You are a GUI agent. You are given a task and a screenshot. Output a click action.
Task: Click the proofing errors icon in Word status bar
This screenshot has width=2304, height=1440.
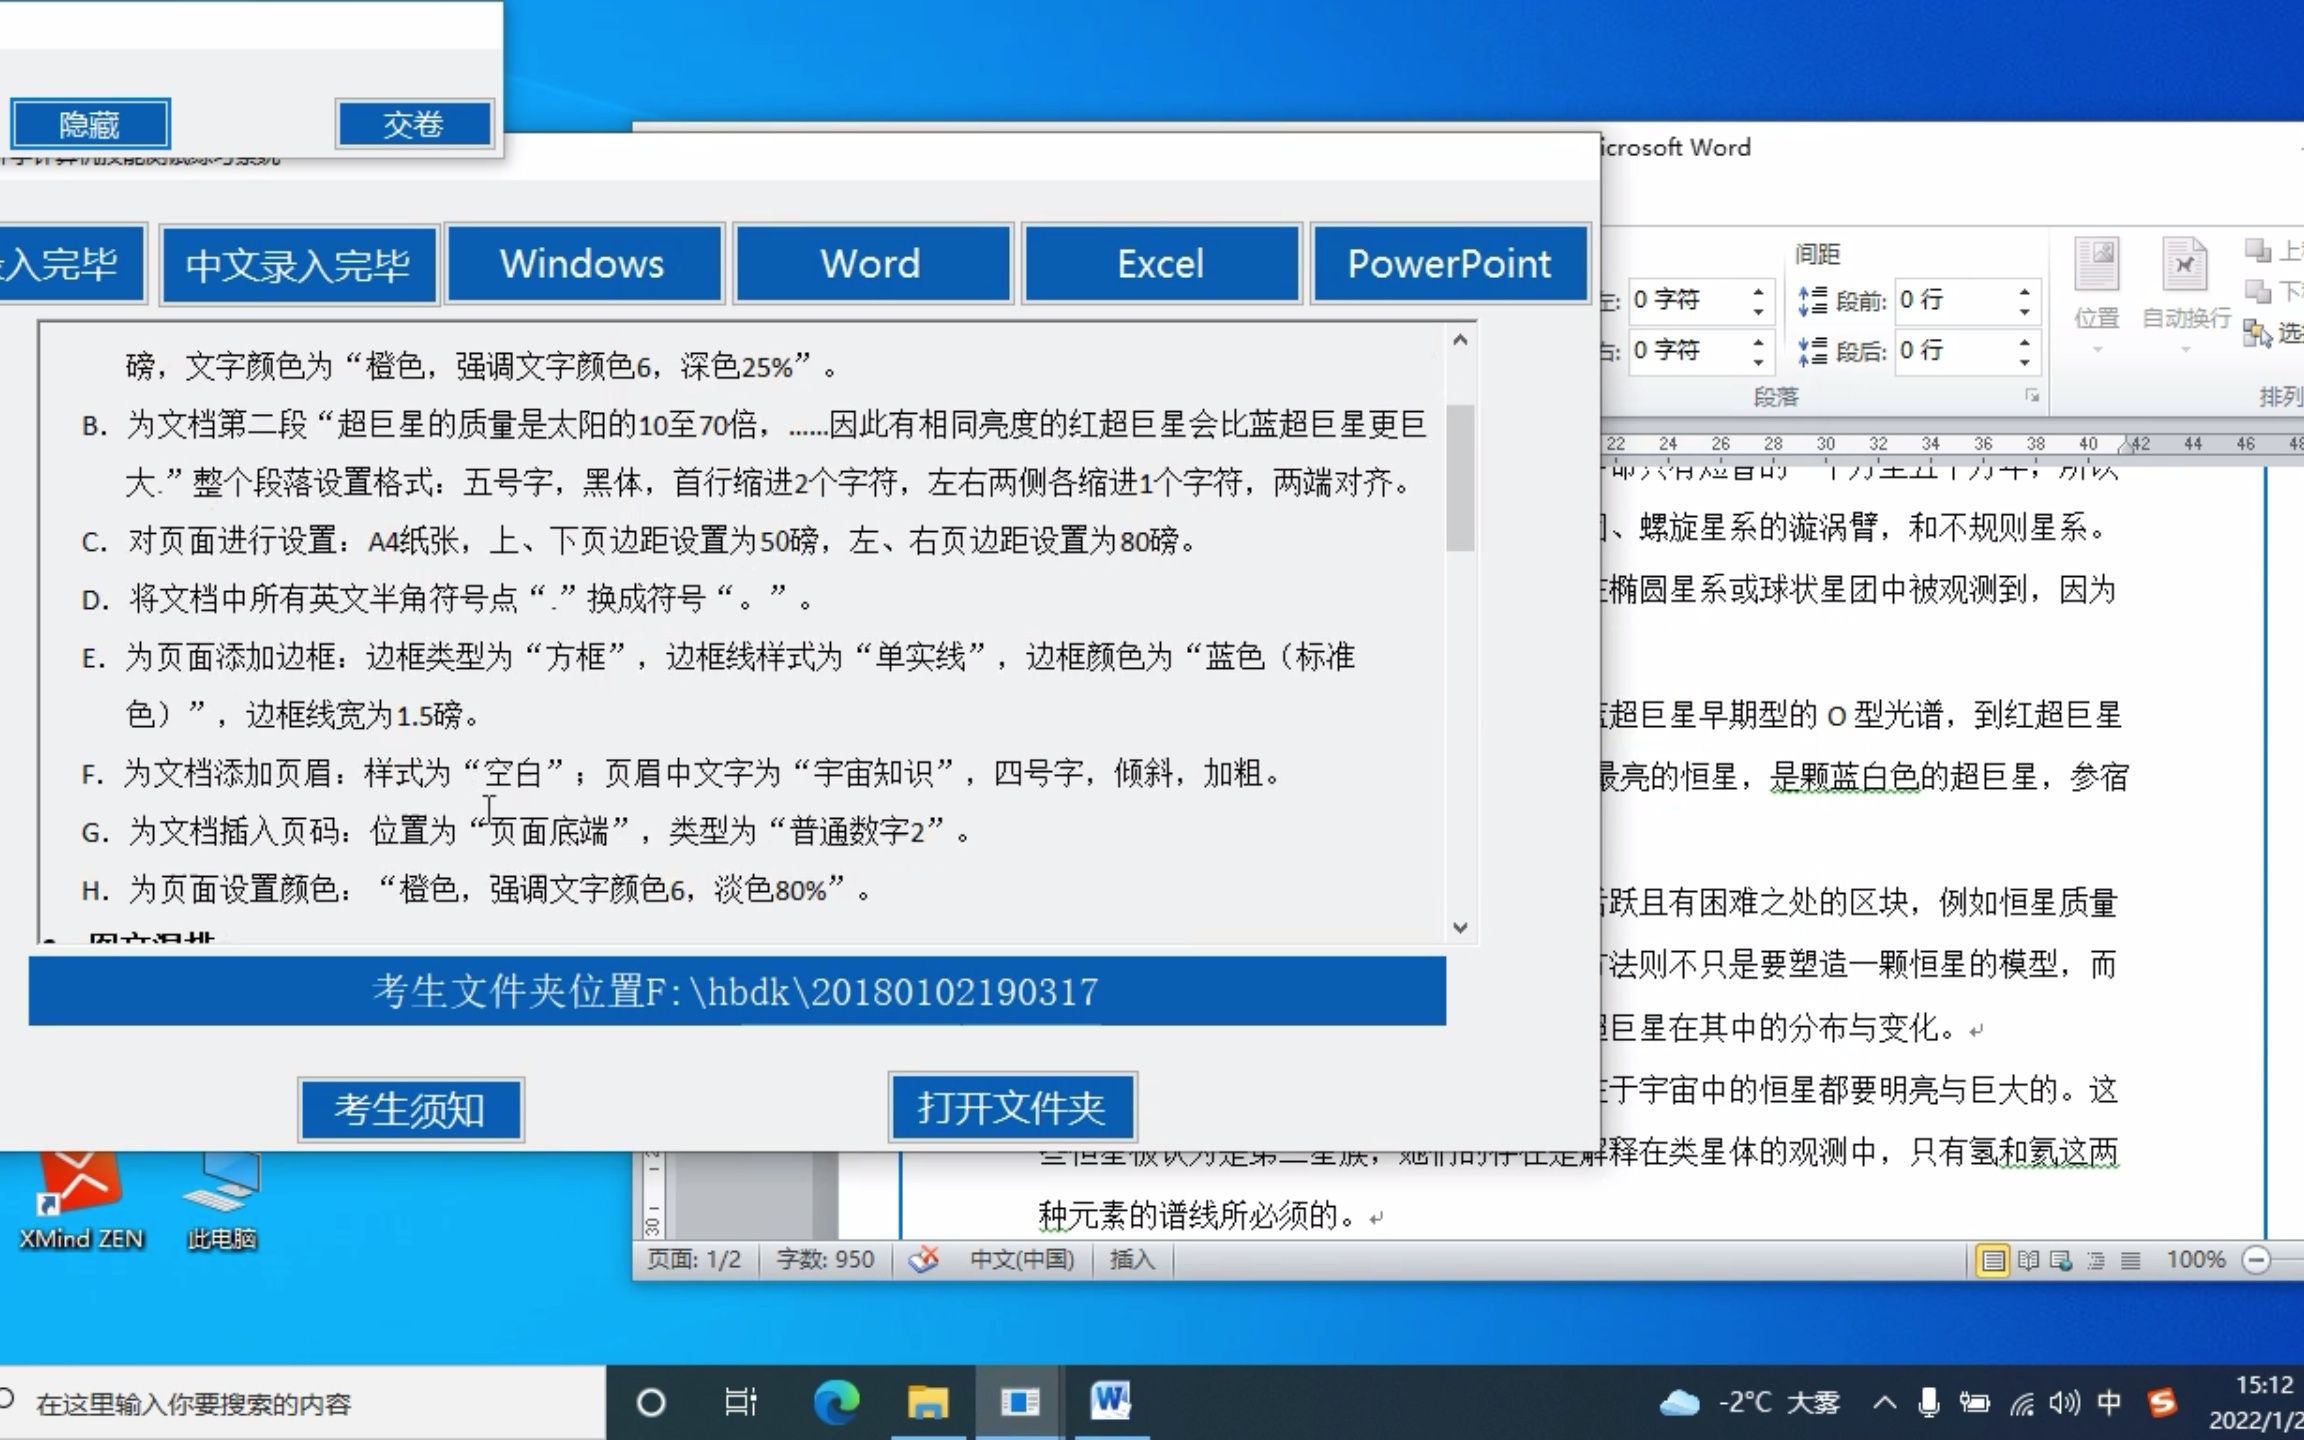[923, 1259]
